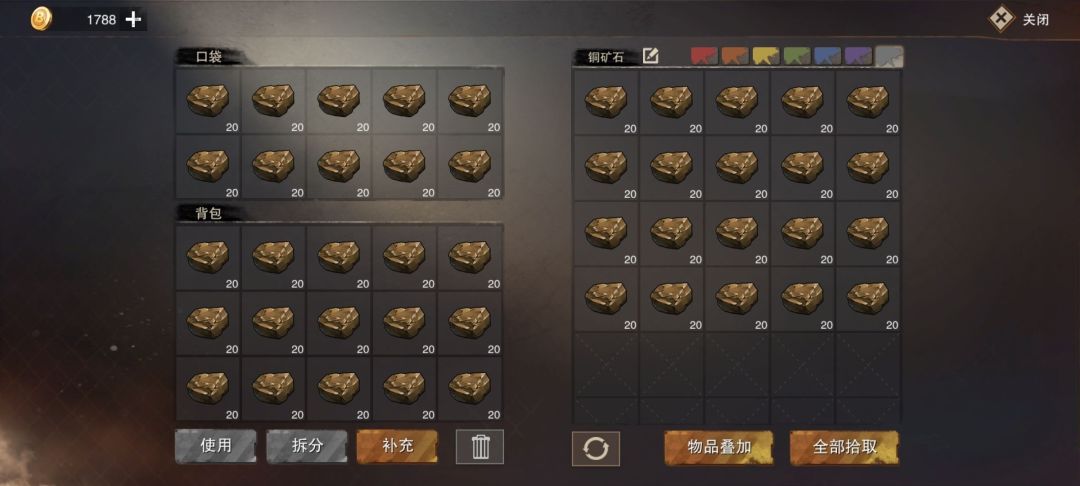The width and height of the screenshot is (1080, 486).
Task: Choose the green flag color marker
Action: [x=797, y=56]
